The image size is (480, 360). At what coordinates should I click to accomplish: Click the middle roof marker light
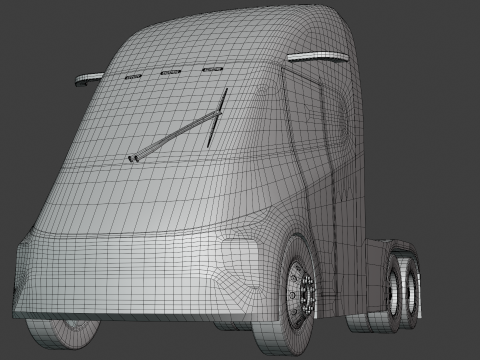(x=171, y=72)
